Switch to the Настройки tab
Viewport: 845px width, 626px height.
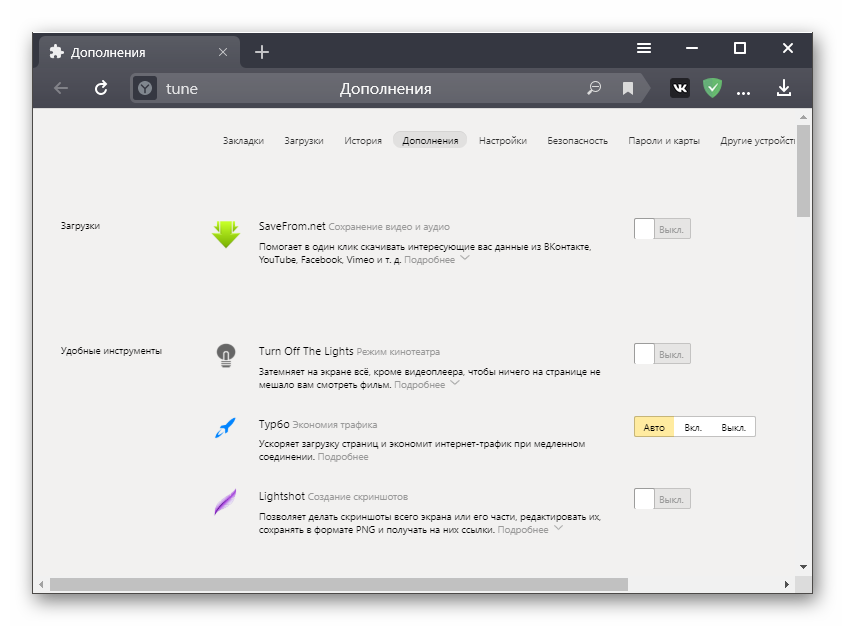502,141
